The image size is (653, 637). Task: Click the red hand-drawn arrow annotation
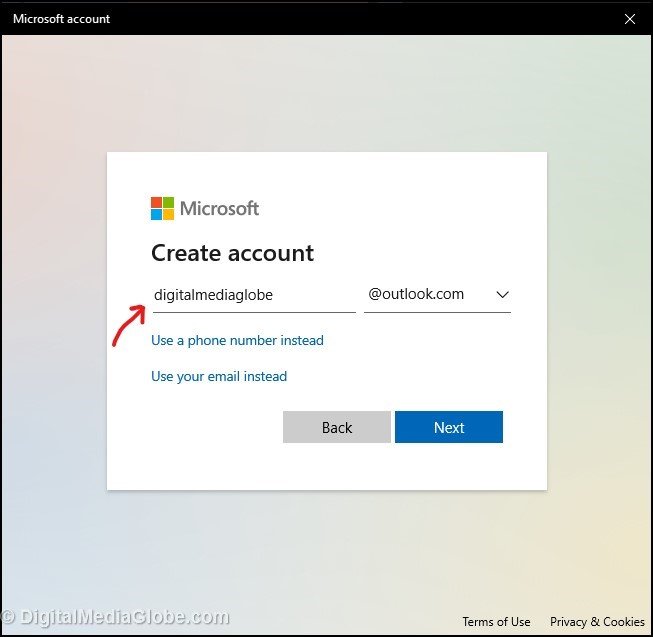[128, 325]
